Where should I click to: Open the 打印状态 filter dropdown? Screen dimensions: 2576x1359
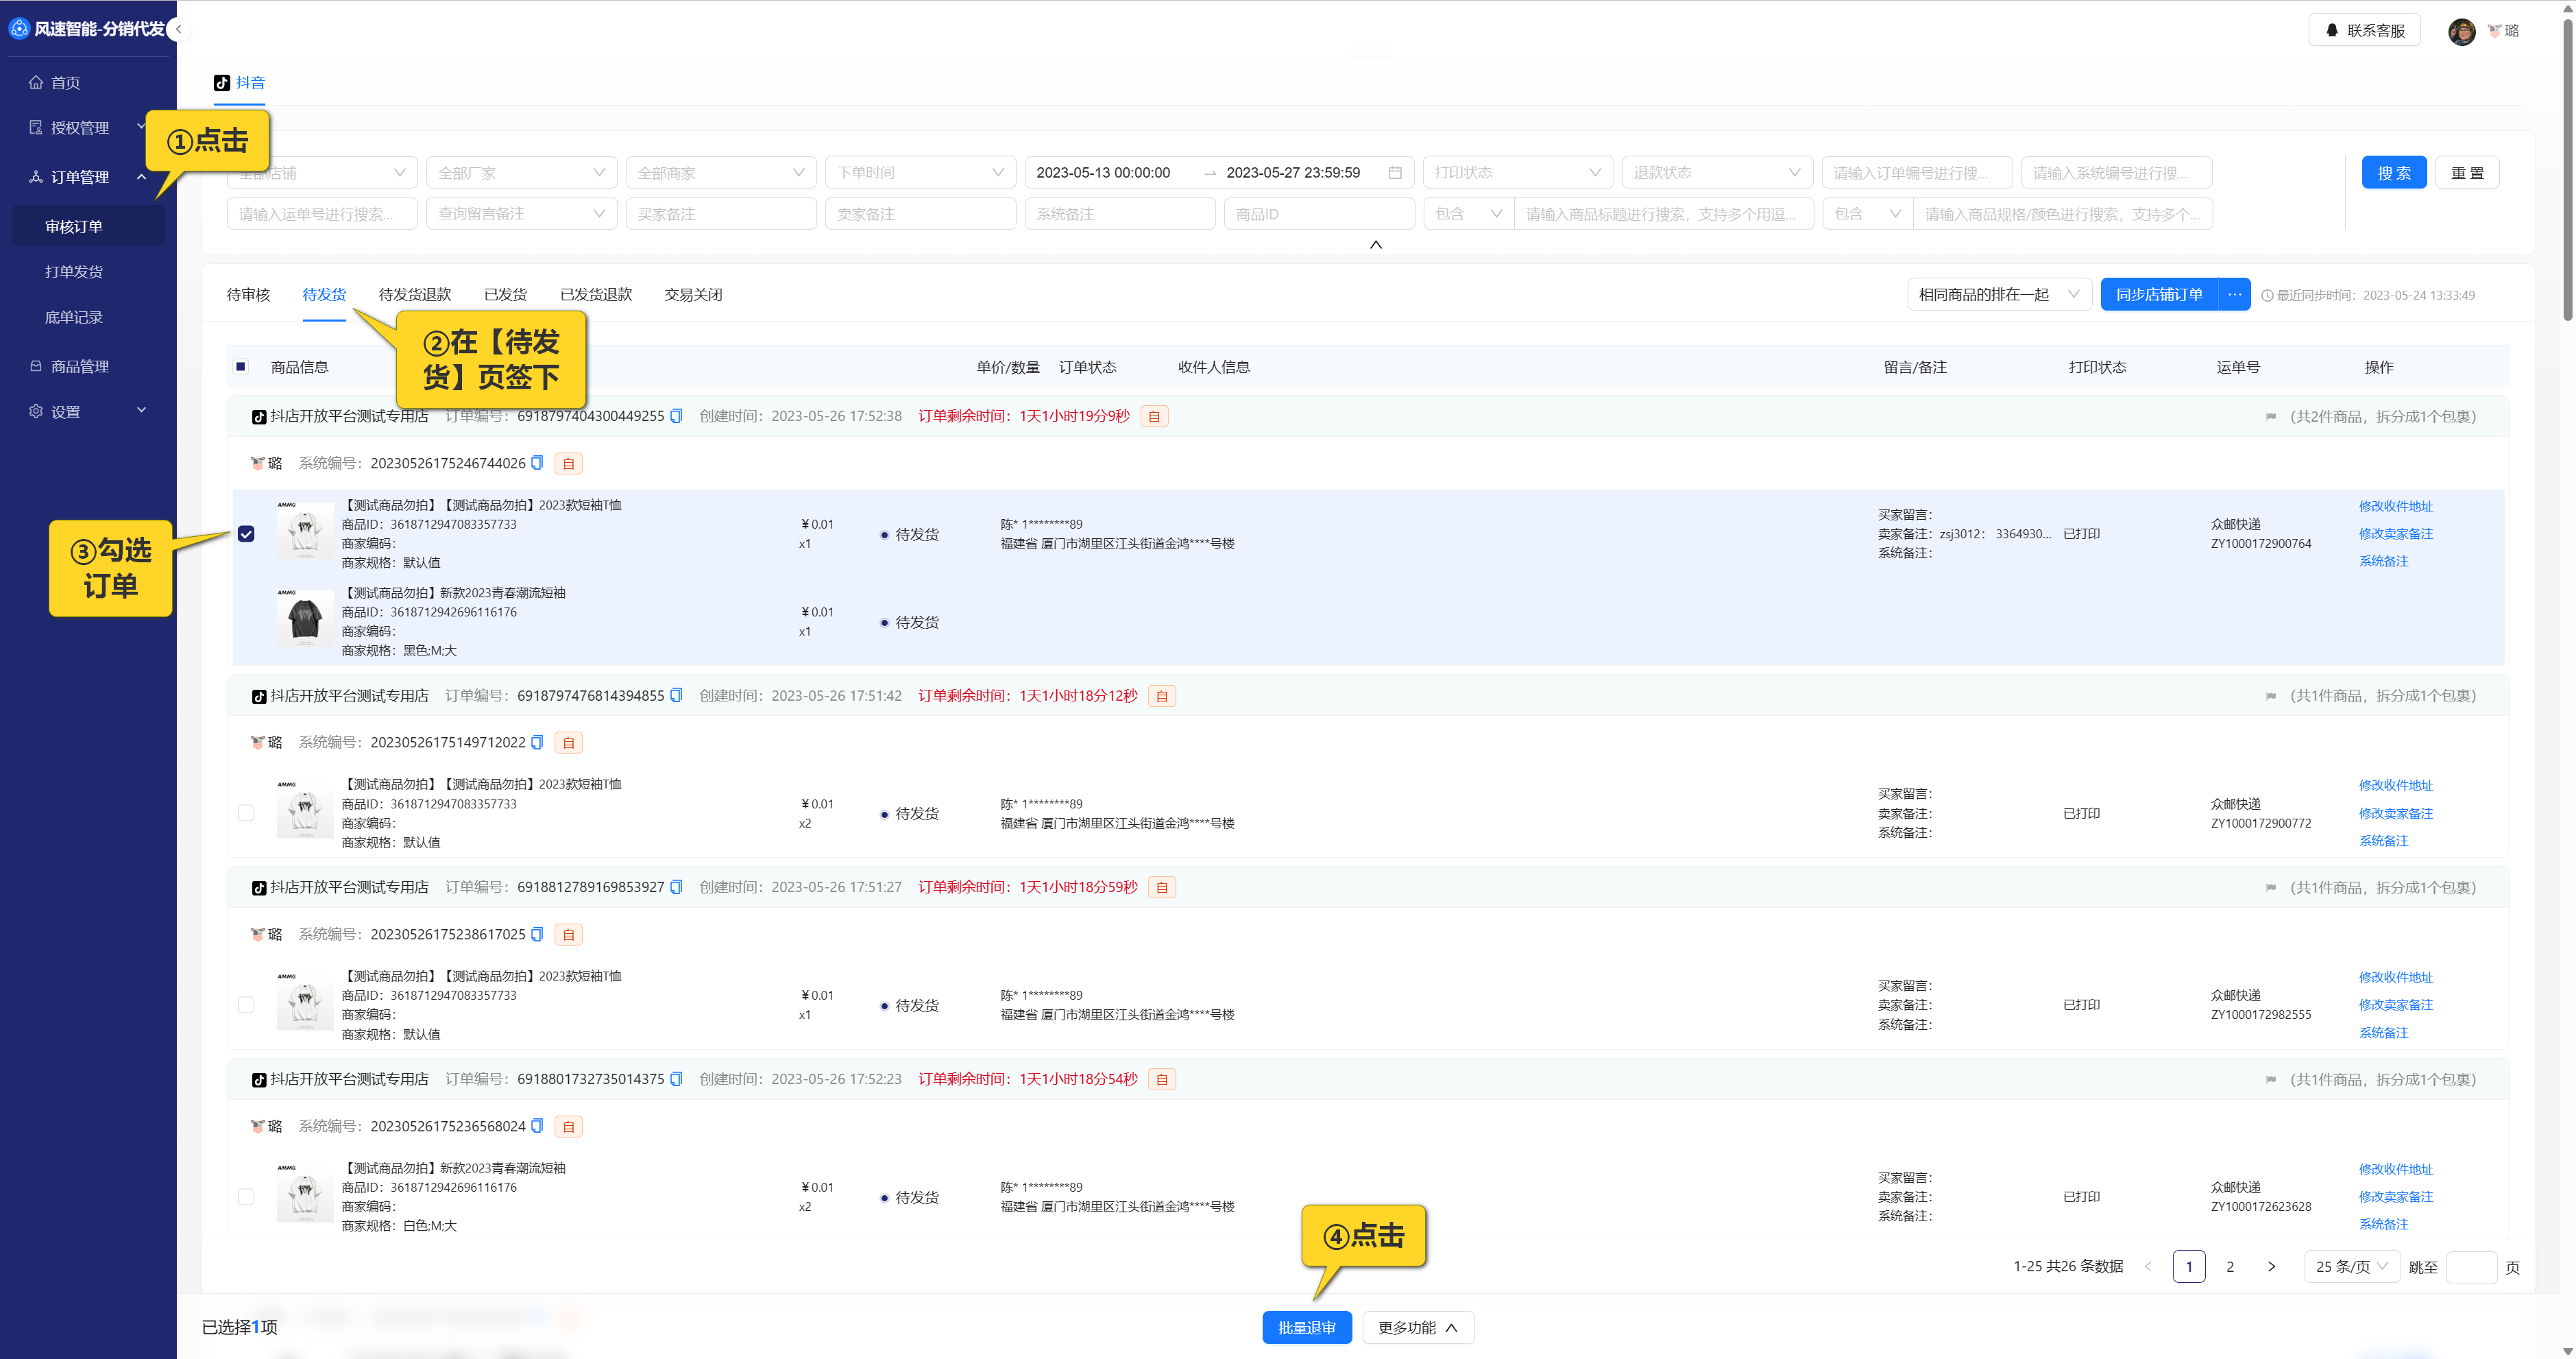tap(1517, 173)
